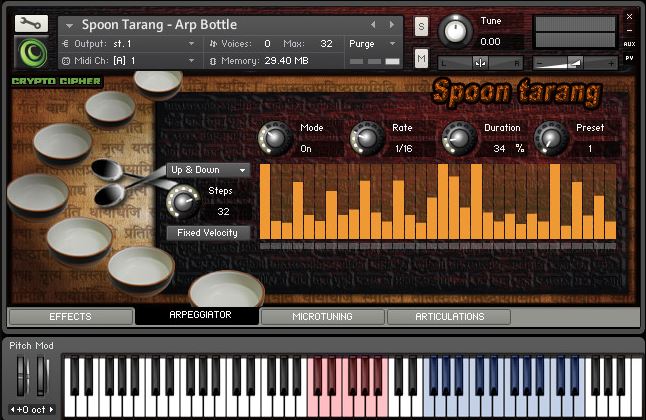Toggle the PV button
This screenshot has height=420, width=646.
(x=629, y=58)
